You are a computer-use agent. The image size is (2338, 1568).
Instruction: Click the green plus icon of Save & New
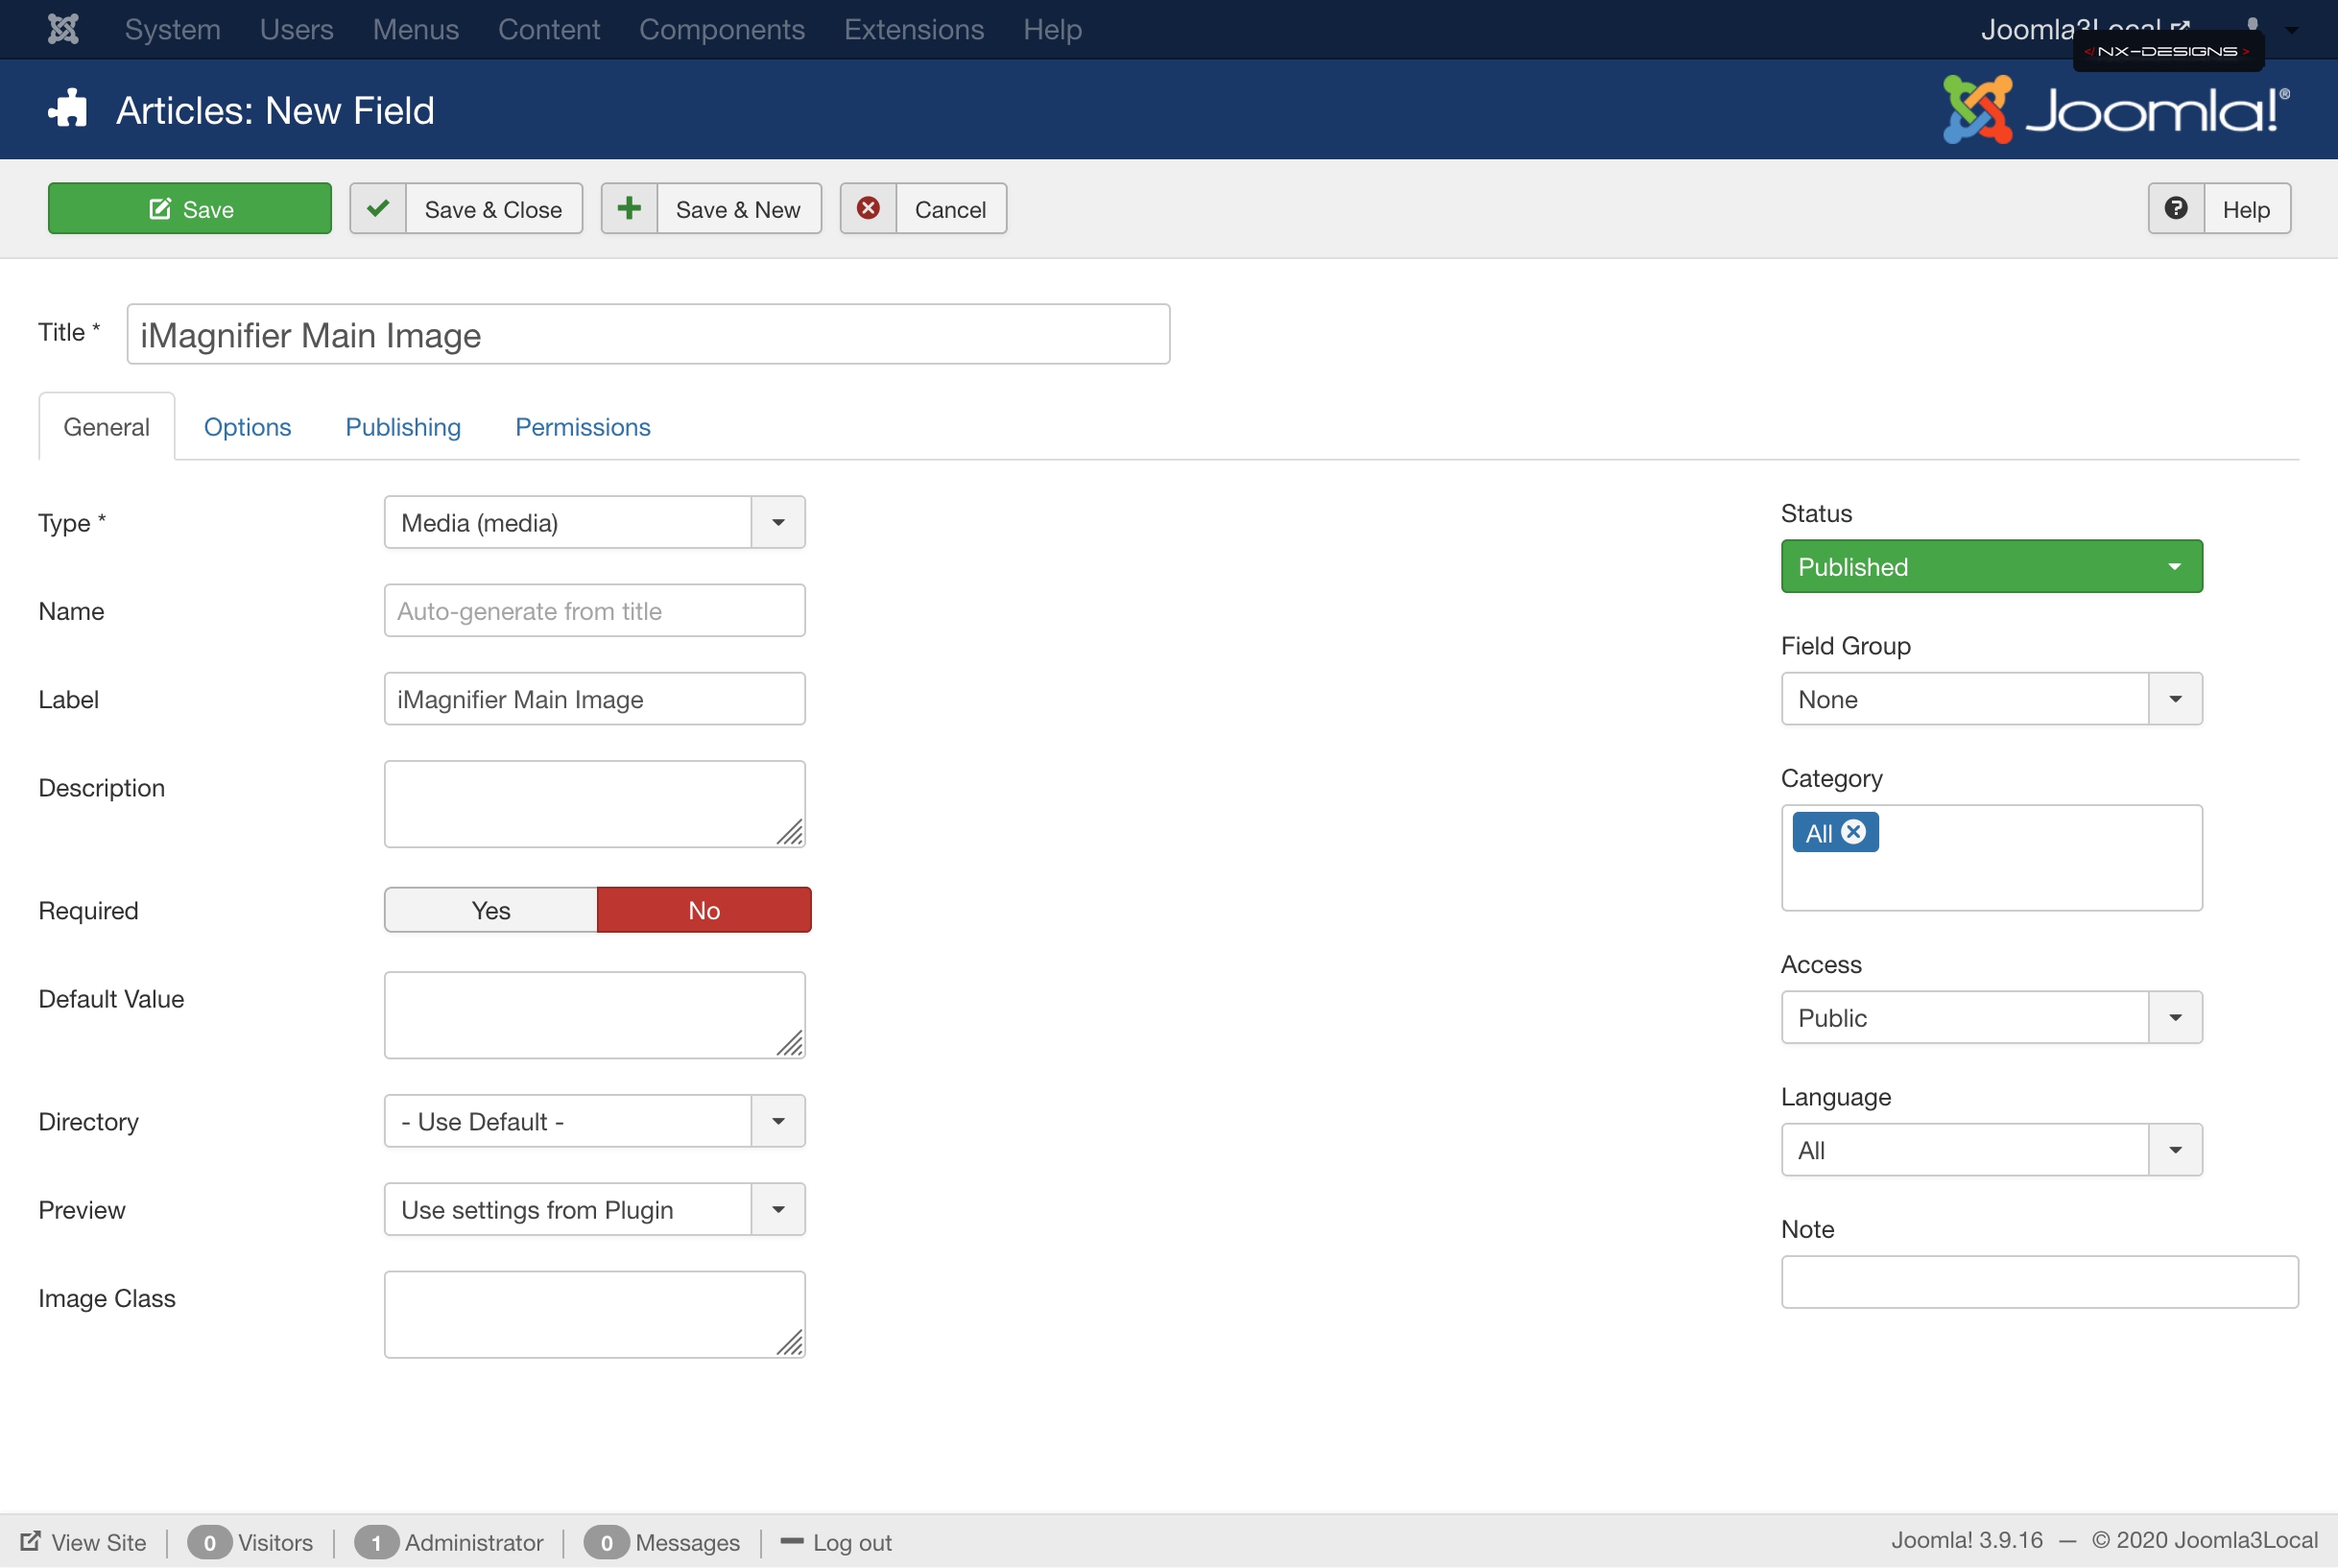click(x=629, y=208)
